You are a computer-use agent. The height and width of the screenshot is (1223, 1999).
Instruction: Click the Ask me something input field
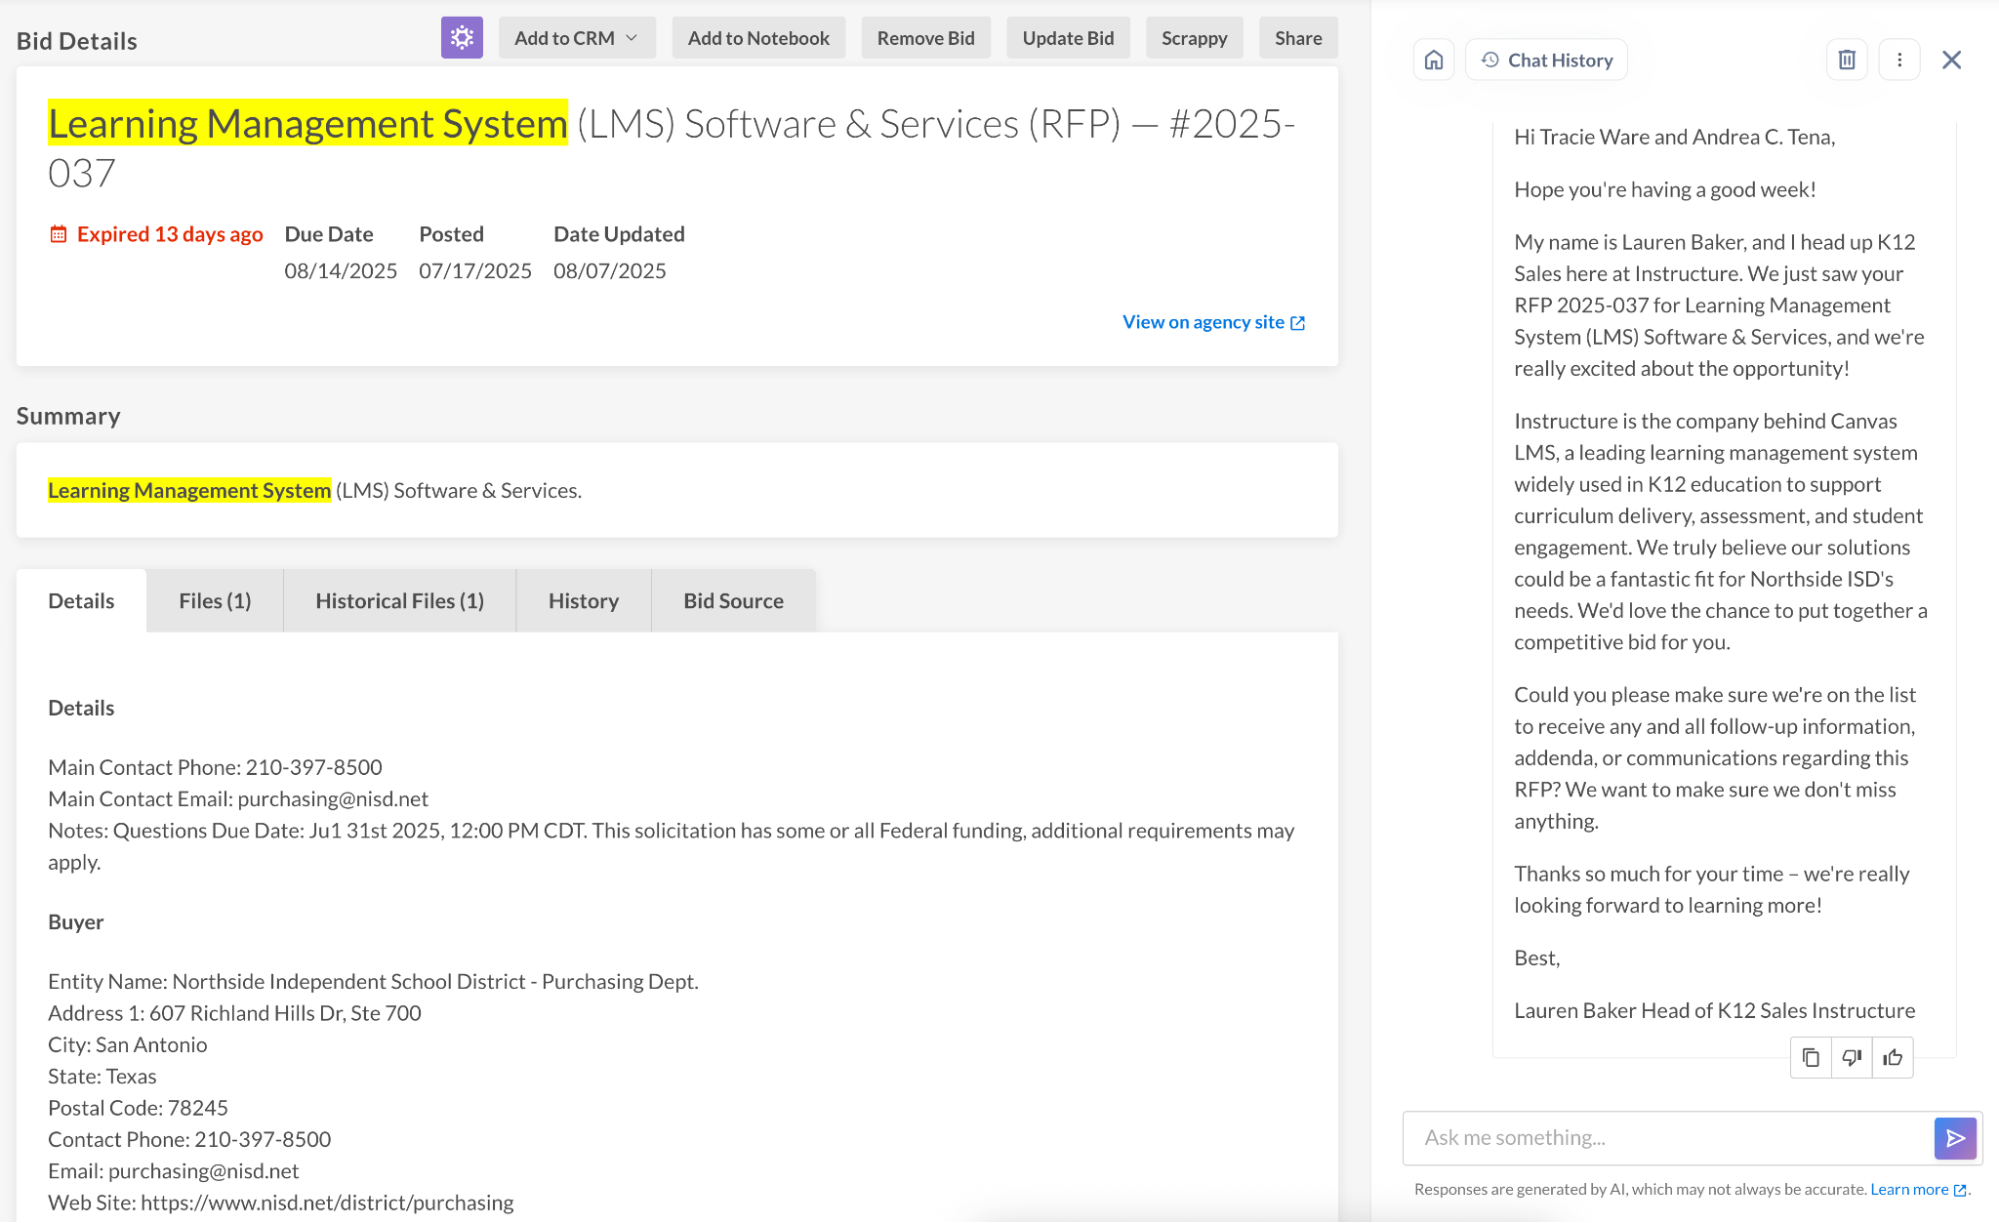(x=1667, y=1138)
